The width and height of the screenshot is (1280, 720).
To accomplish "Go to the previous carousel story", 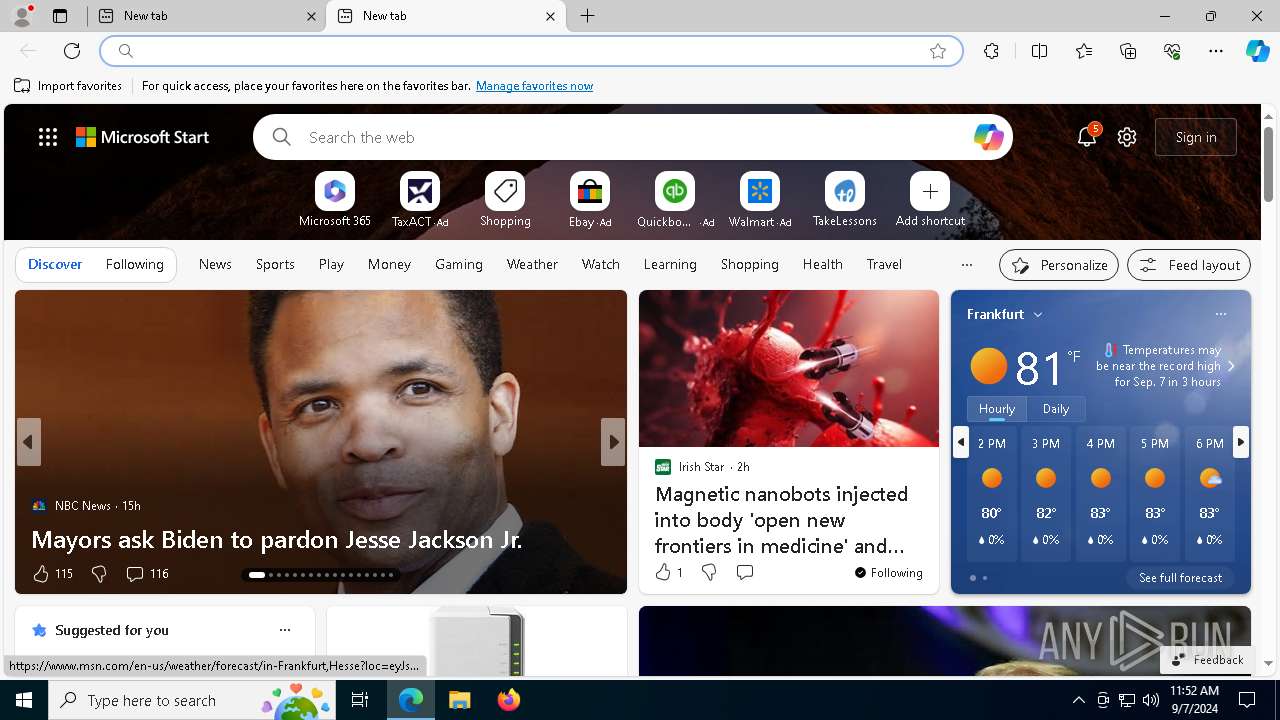I will click(x=29, y=442).
